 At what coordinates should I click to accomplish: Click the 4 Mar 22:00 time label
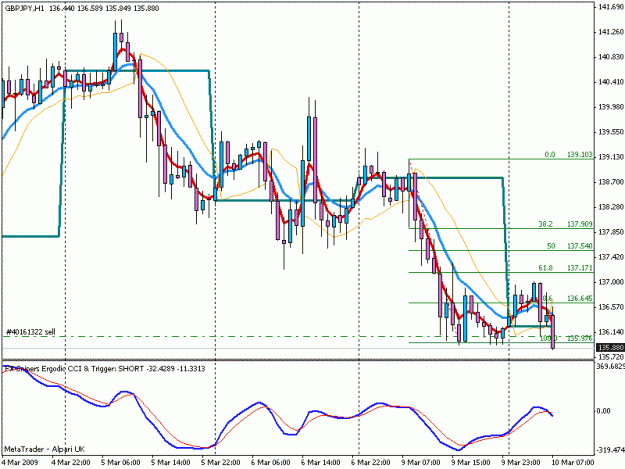[71, 462]
